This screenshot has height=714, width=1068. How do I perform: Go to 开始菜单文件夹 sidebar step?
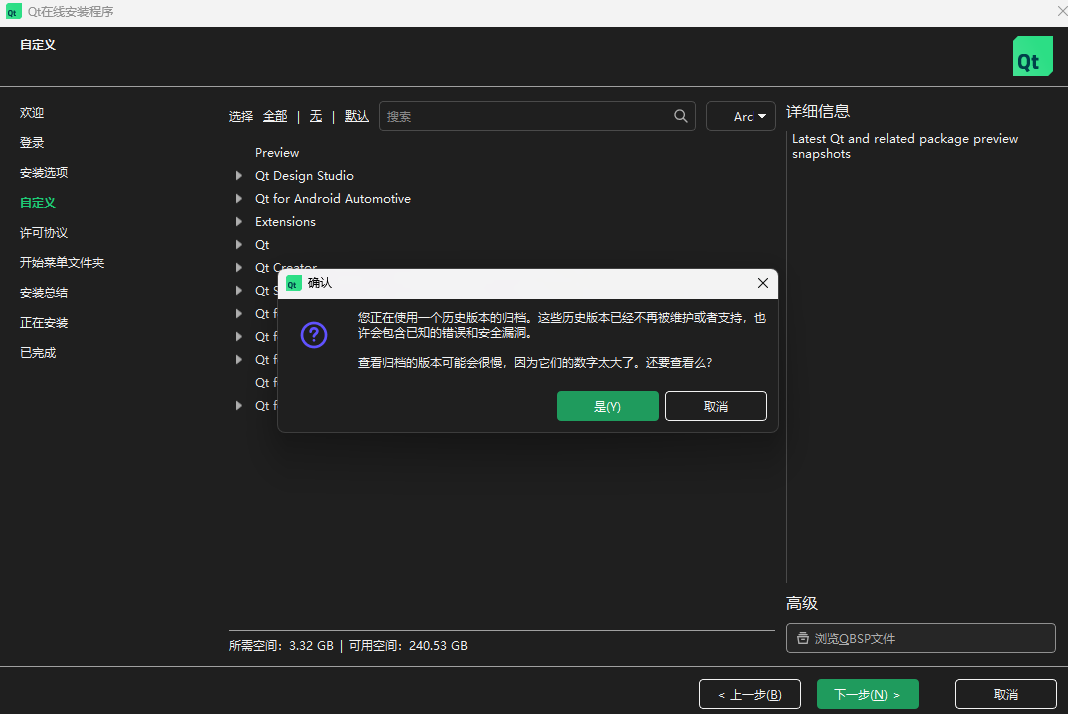[x=62, y=263]
